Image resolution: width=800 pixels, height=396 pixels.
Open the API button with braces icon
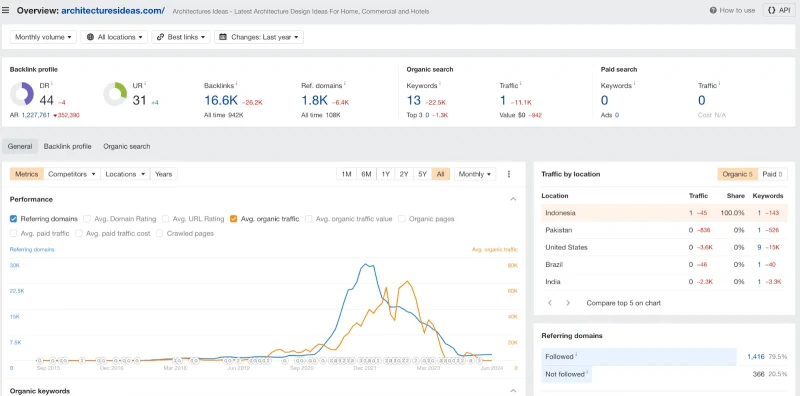pos(779,10)
